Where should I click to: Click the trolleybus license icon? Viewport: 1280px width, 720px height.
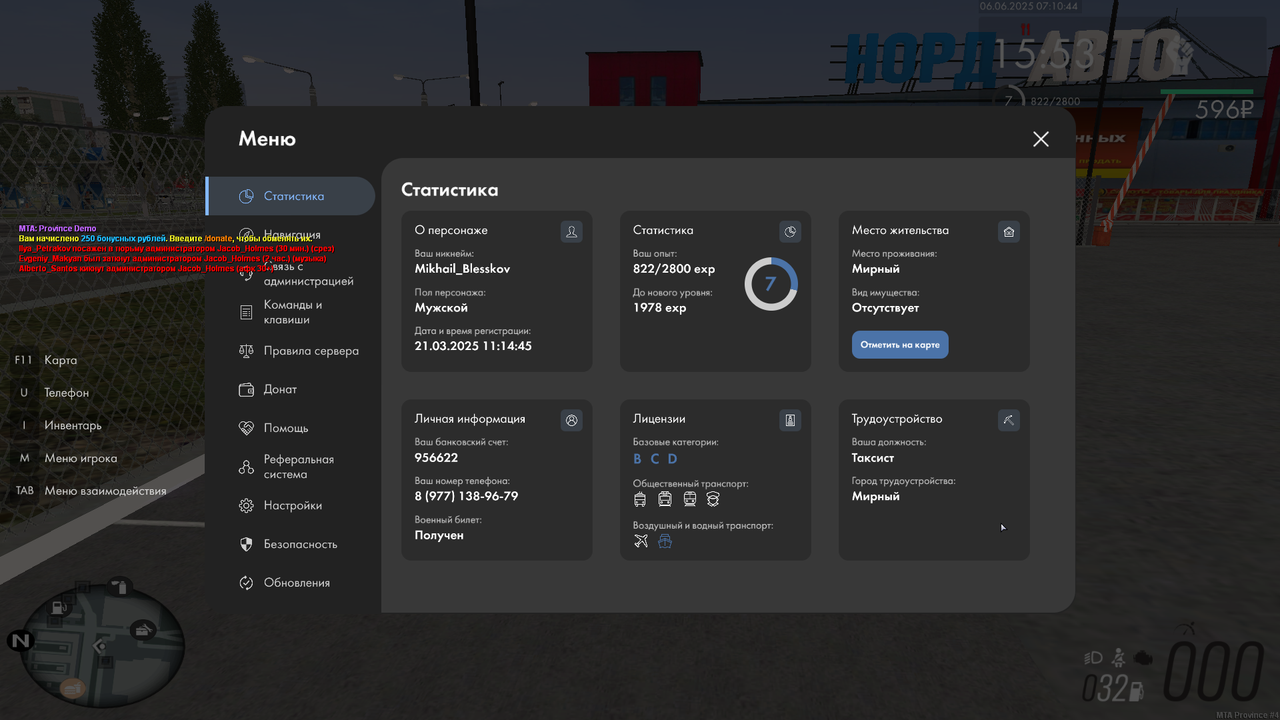pos(640,499)
